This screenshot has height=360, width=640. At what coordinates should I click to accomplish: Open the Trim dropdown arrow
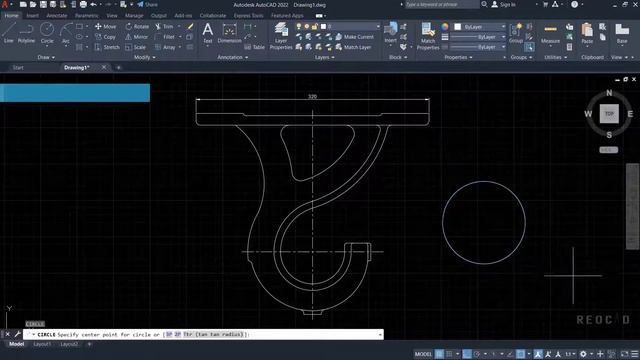pos(179,26)
